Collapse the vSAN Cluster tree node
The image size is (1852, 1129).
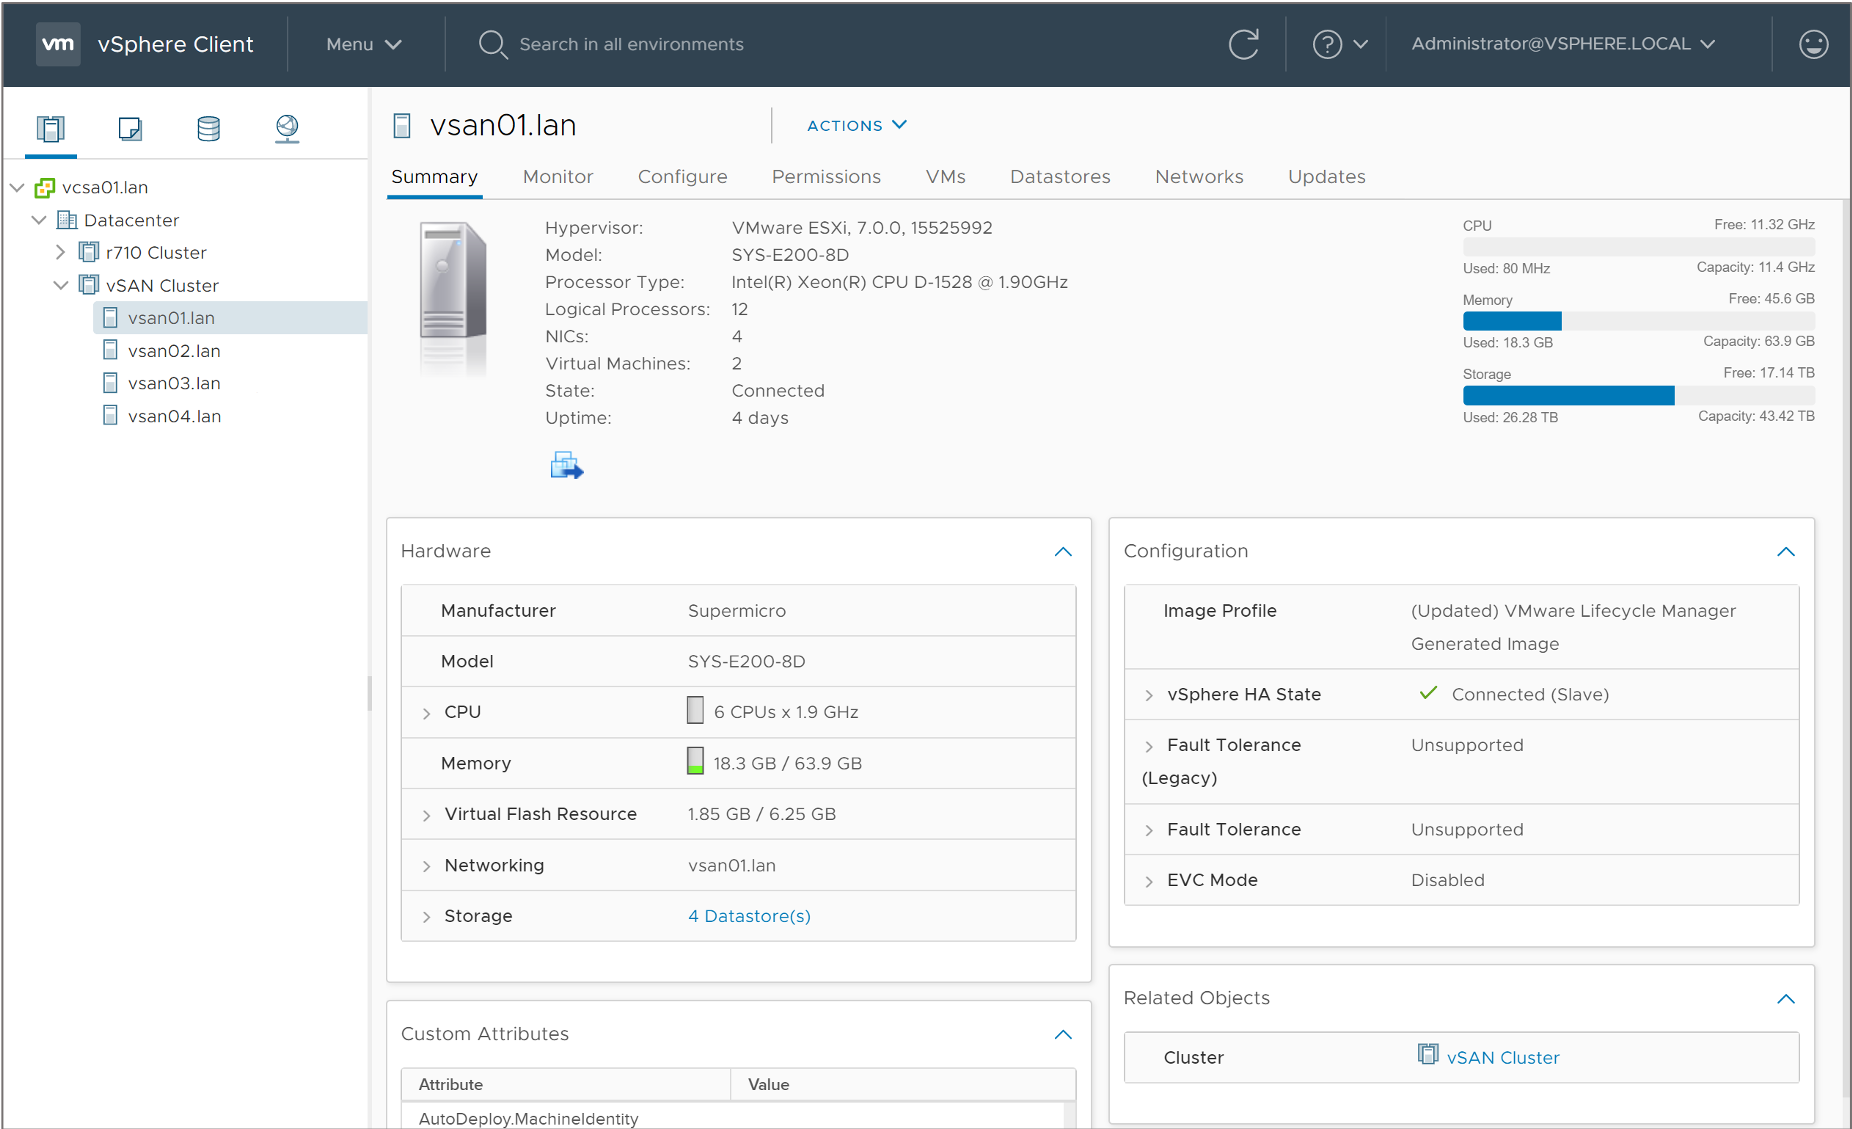point(61,285)
